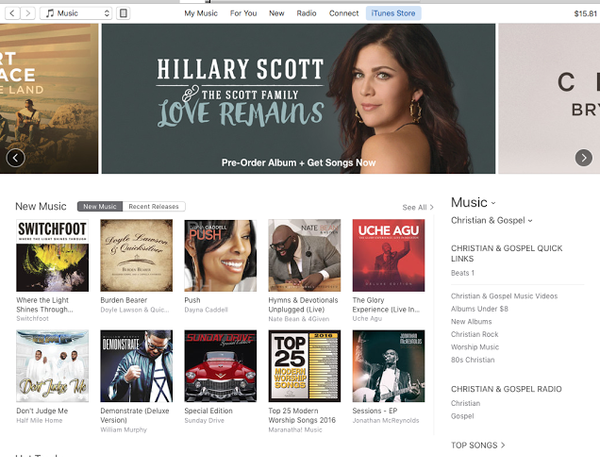Expand the Christian & Gospel genre dropdown
The height and width of the screenshot is (457, 600).
pyautogui.click(x=491, y=220)
